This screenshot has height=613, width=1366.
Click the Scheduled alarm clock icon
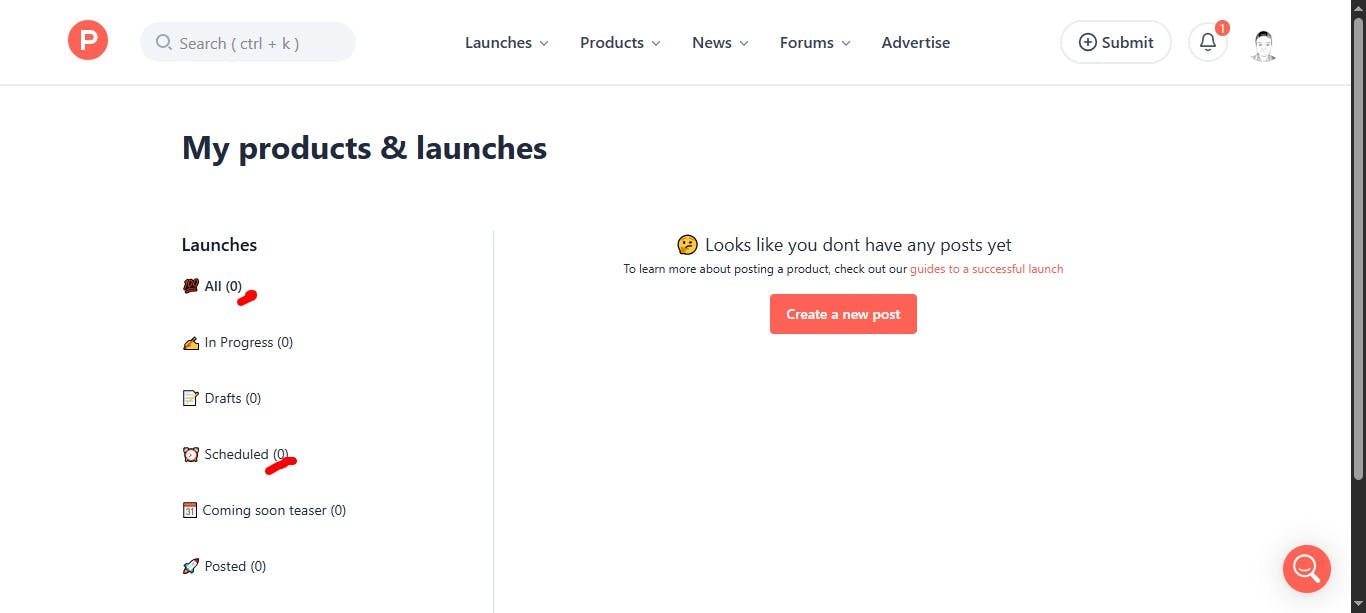point(191,454)
